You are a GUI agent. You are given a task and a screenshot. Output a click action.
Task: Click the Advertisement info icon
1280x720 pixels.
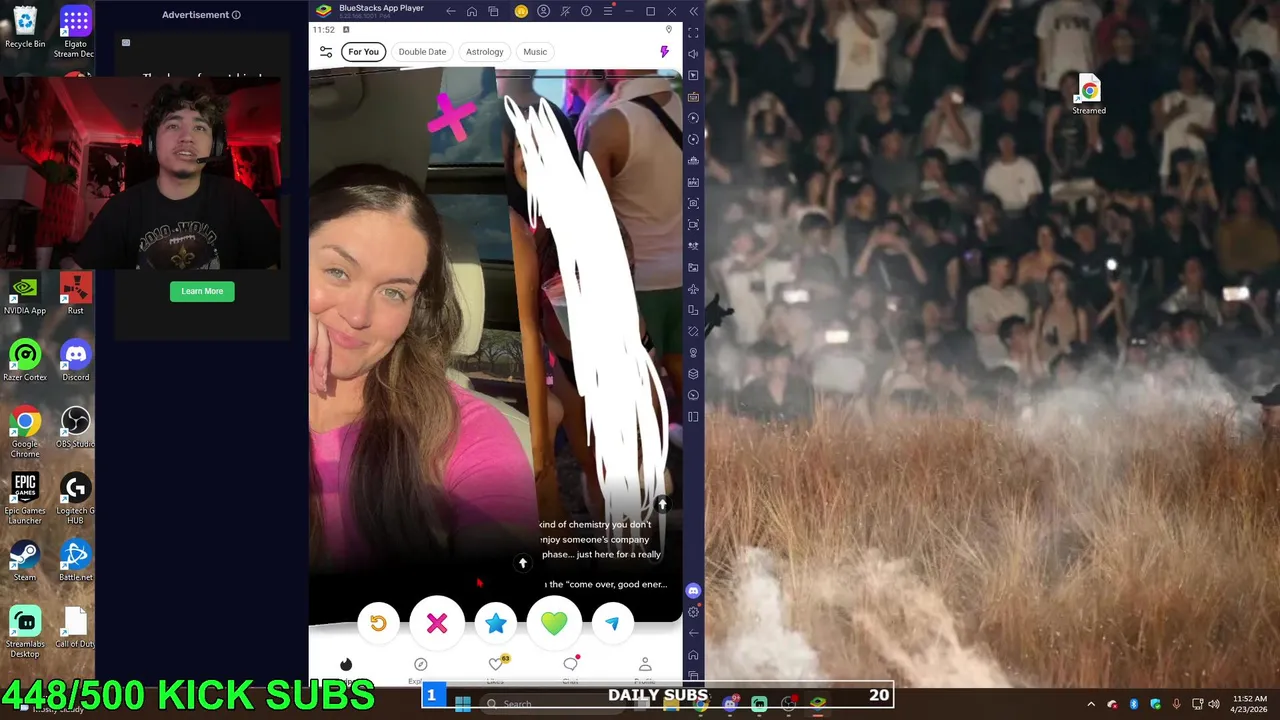(x=236, y=15)
